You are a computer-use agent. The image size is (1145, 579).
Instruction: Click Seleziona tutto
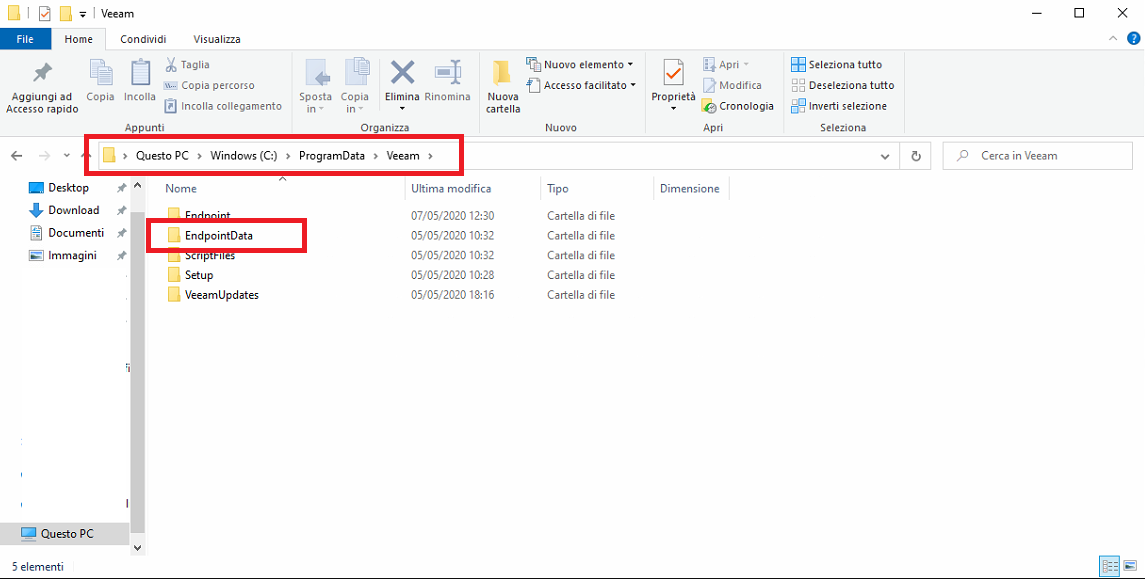click(837, 64)
